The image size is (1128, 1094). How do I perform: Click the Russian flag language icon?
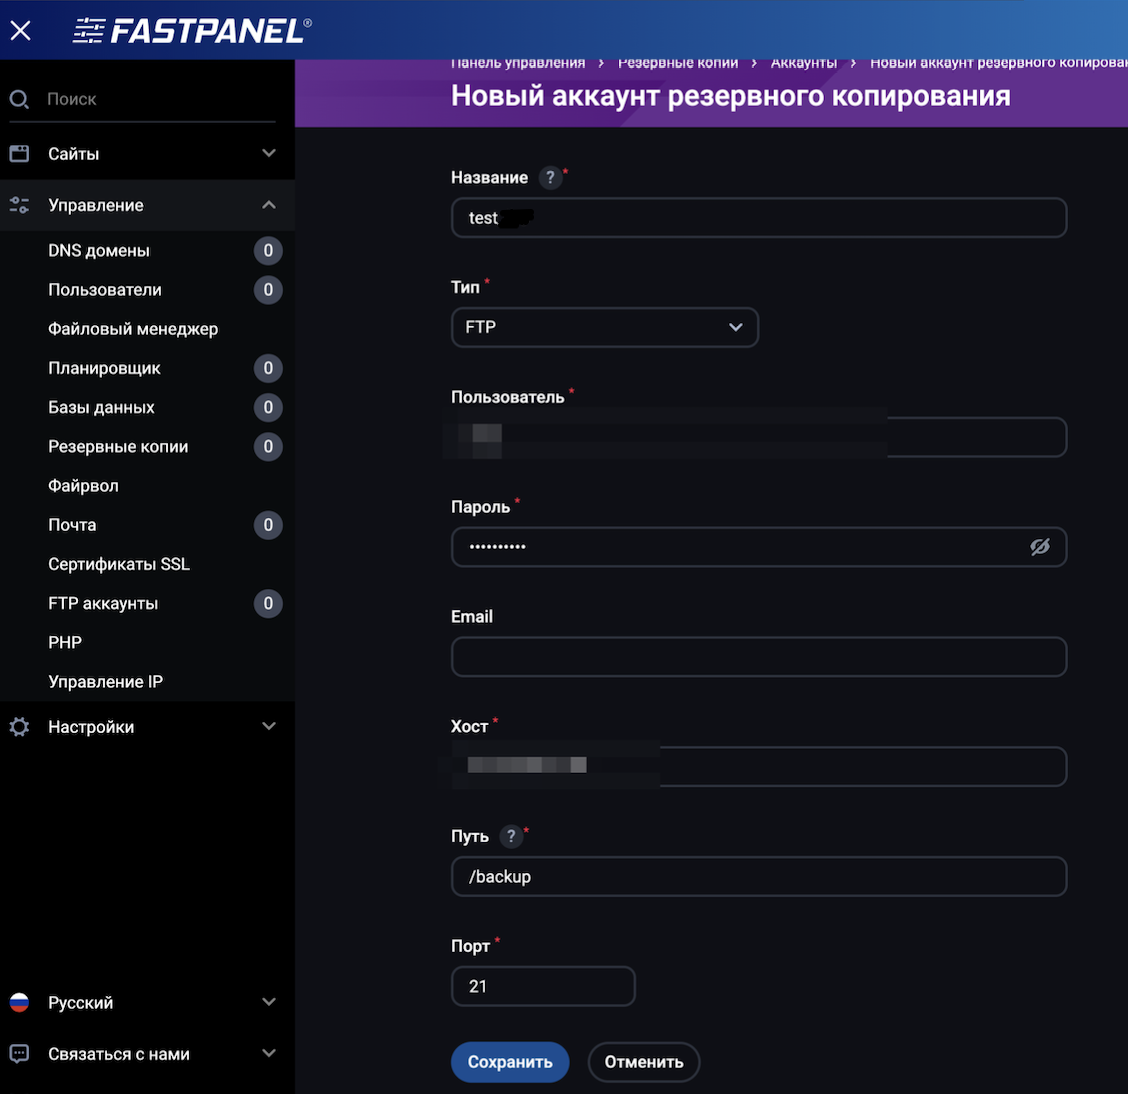click(19, 1001)
